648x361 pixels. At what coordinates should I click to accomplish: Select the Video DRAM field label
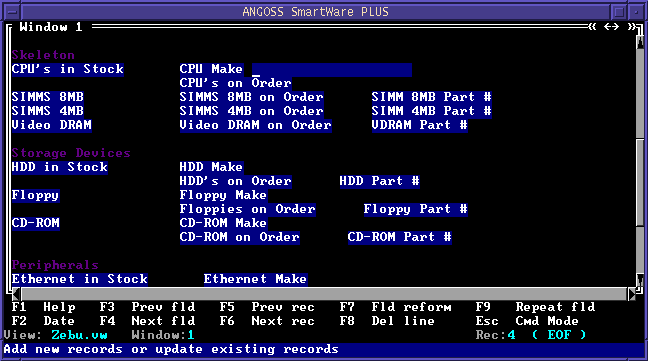[x=52, y=125]
